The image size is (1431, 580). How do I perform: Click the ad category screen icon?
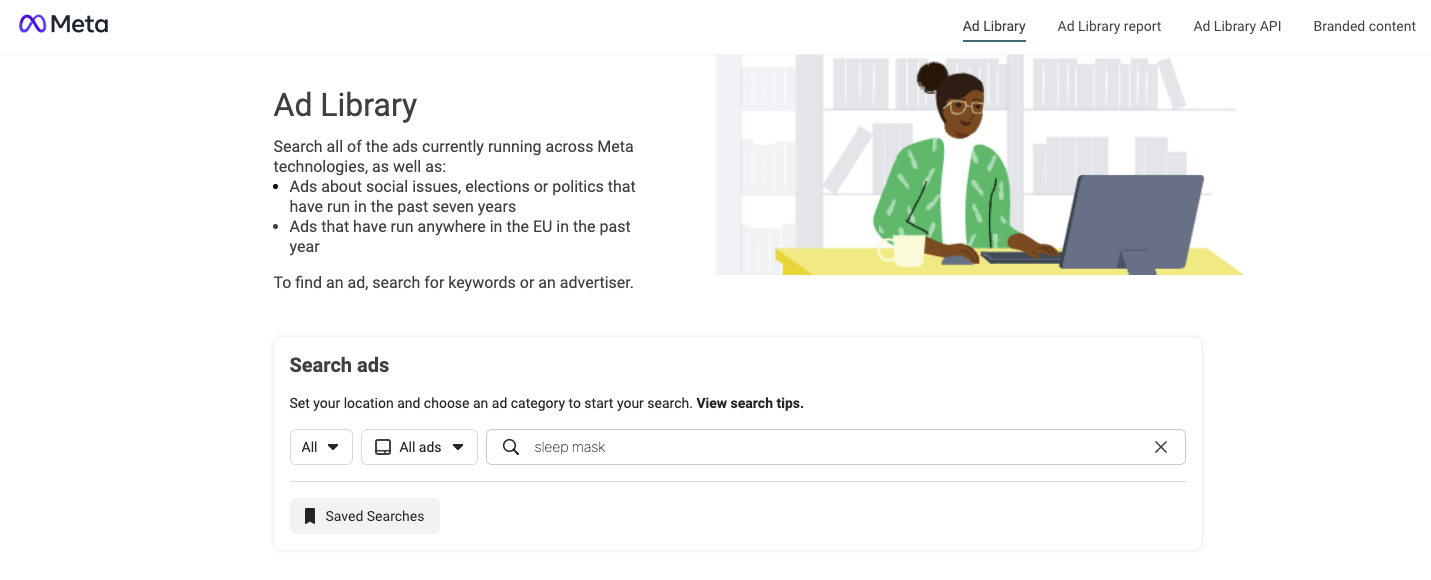pos(383,447)
